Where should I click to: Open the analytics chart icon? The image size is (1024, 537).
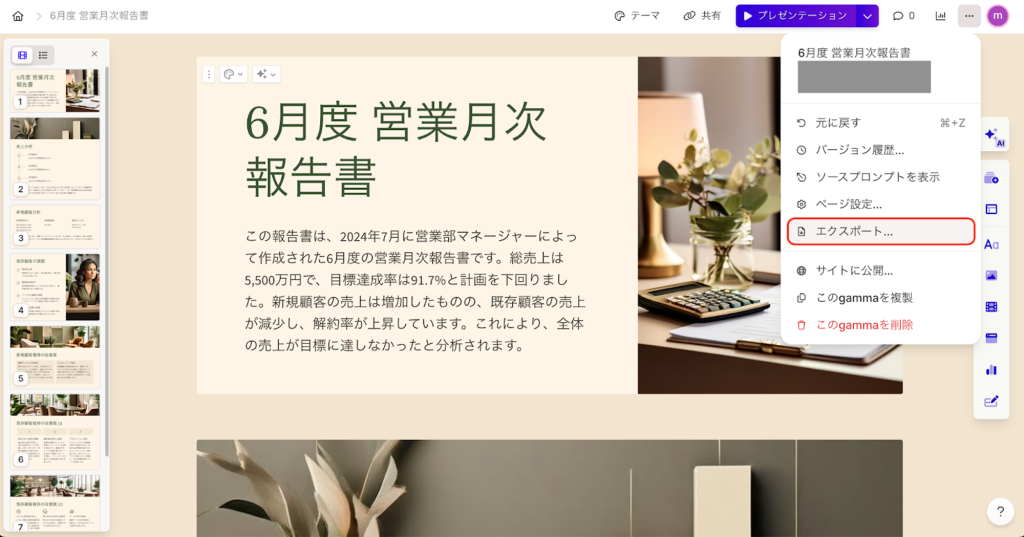click(940, 16)
